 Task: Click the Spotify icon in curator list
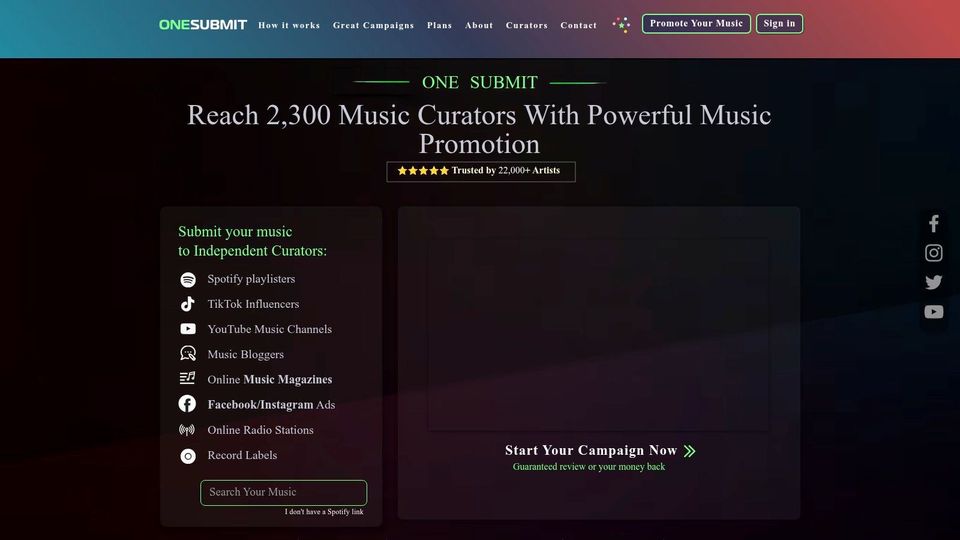[x=188, y=279]
